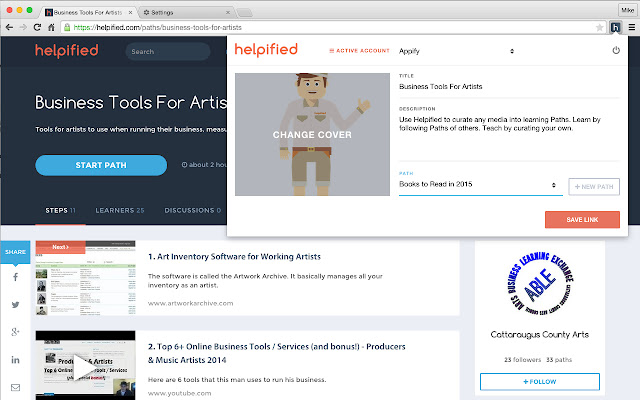Click the Change Cover image
The height and width of the screenshot is (400, 640).
tap(312, 134)
